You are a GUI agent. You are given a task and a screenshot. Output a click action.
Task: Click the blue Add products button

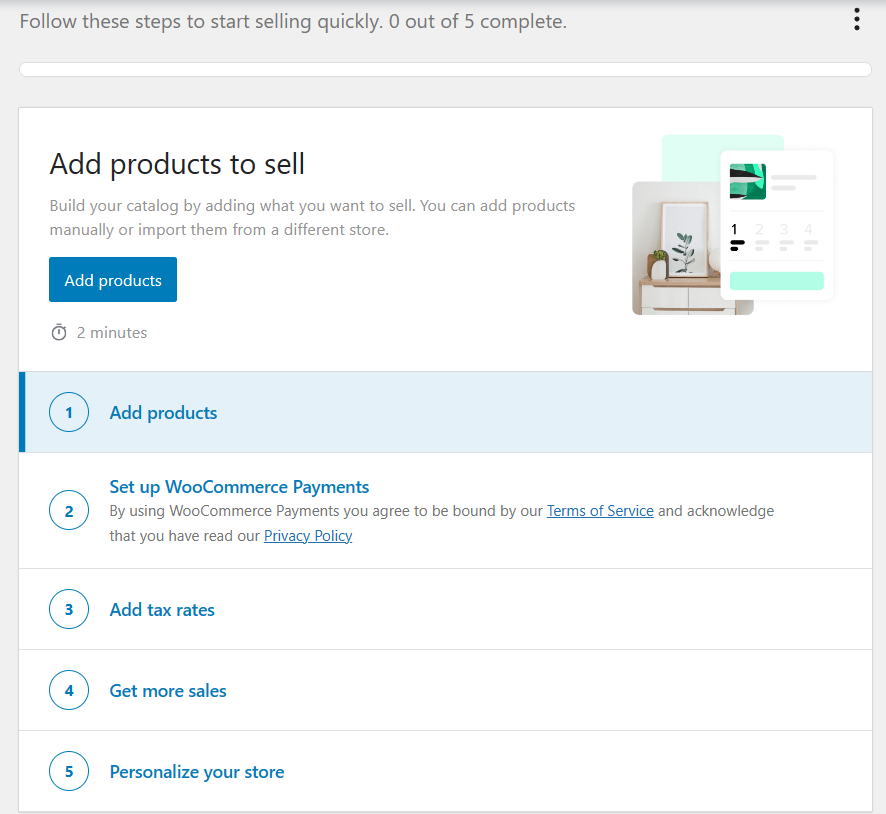[x=113, y=280]
